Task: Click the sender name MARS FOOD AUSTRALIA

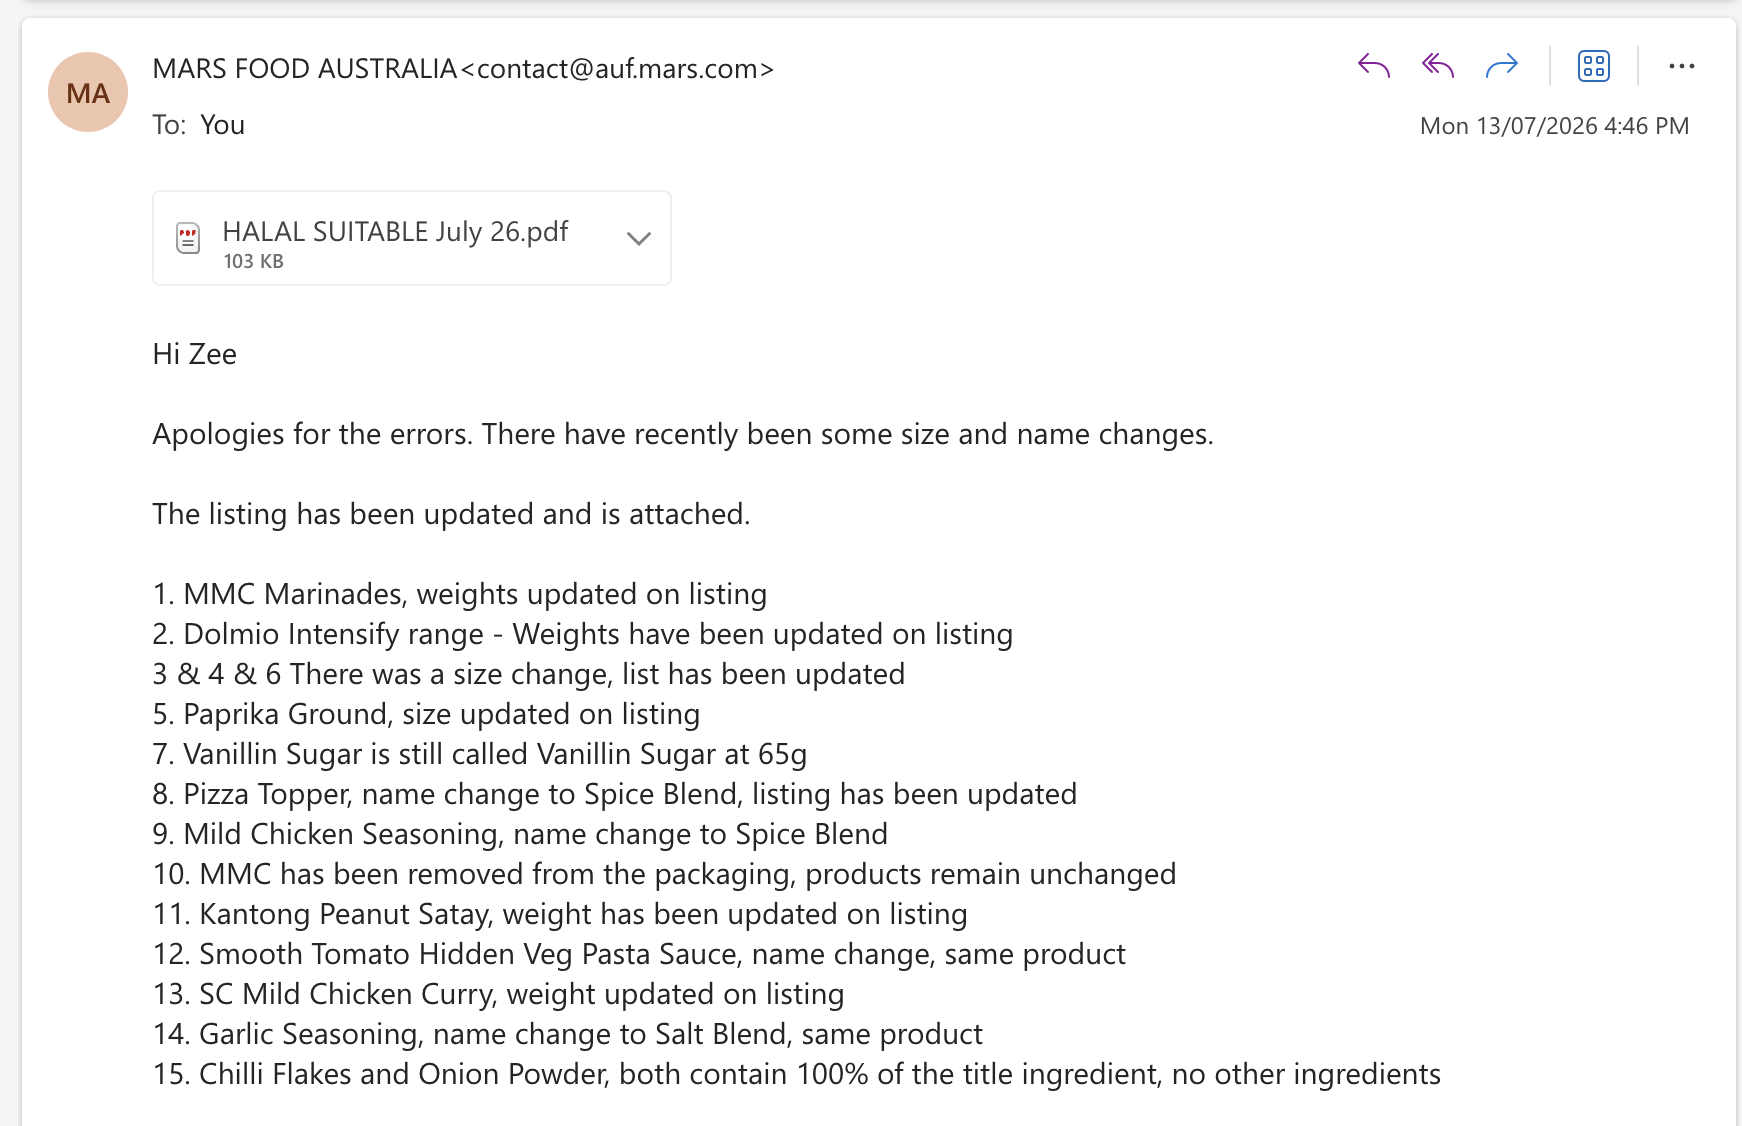Action: tap(305, 69)
